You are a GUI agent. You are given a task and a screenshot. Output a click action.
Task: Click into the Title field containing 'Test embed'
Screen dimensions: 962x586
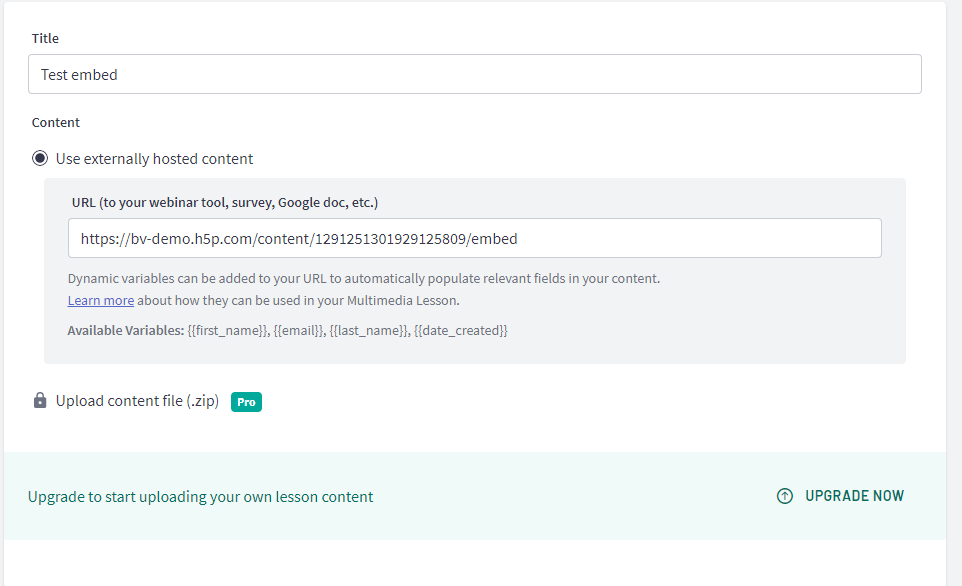pyautogui.click(x=474, y=74)
